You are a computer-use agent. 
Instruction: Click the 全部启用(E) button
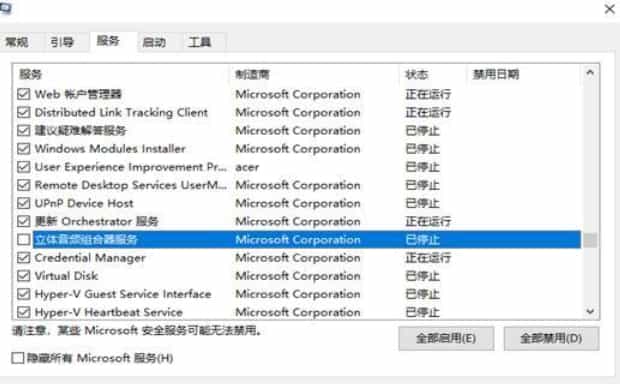(446, 338)
